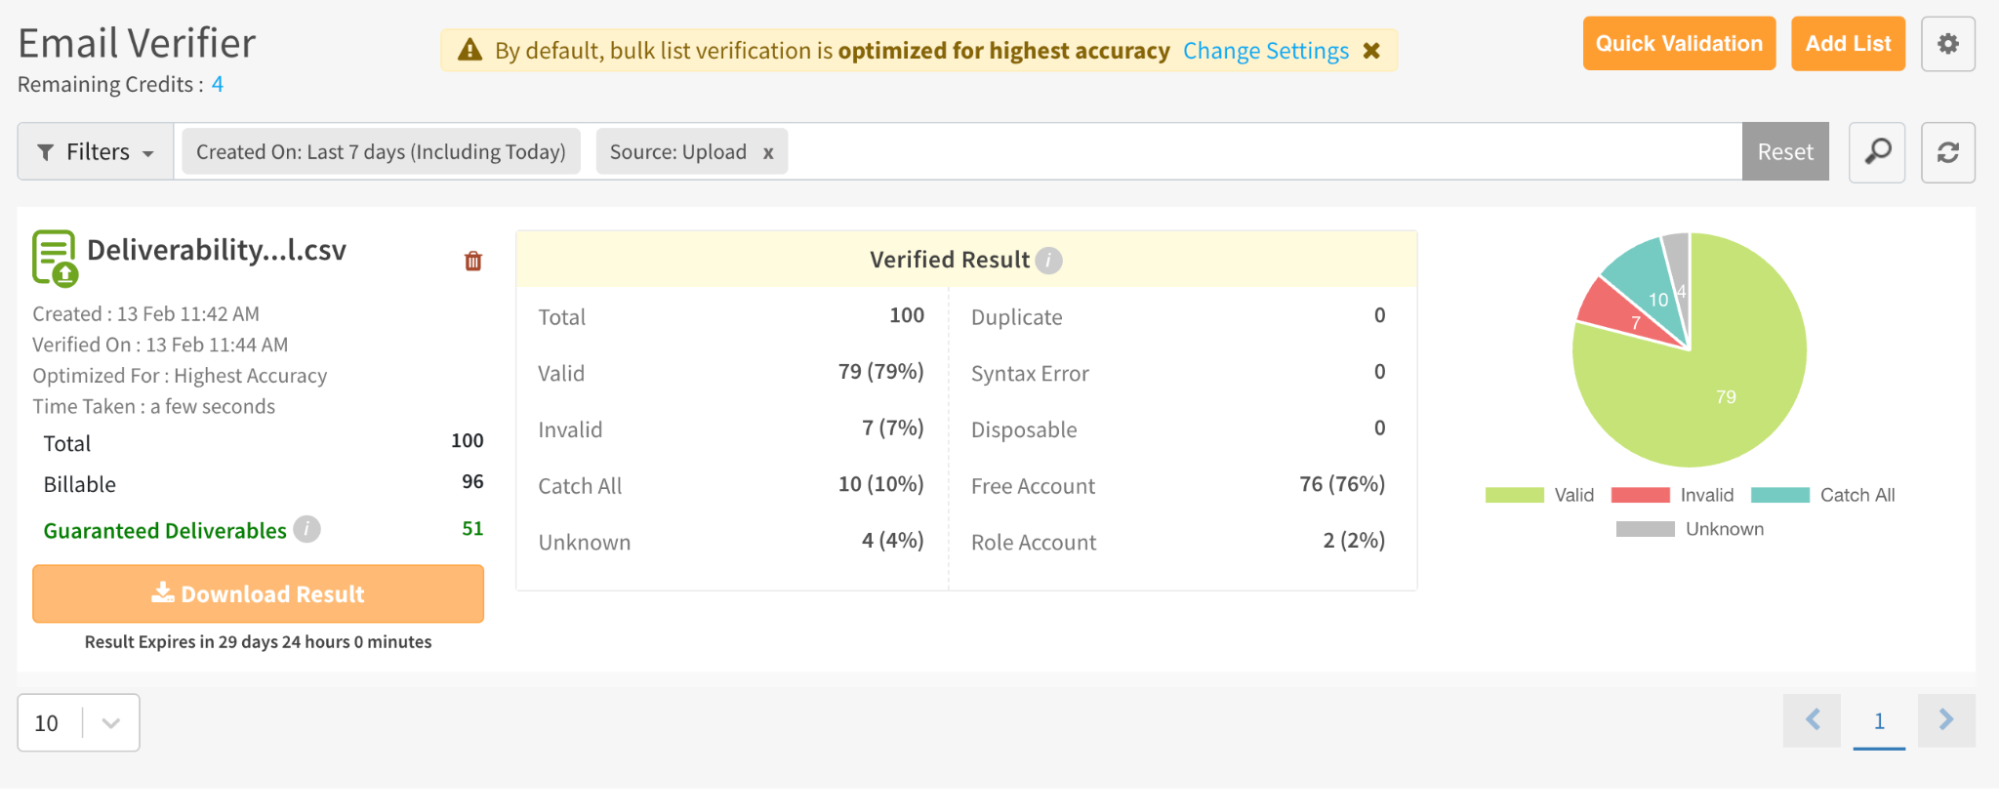The image size is (1999, 789).
Task: Click the uploaded CSV file icon
Action: click(x=55, y=257)
